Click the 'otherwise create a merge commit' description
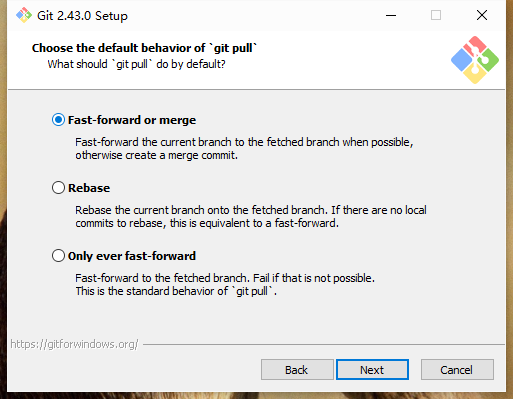 tap(156, 155)
